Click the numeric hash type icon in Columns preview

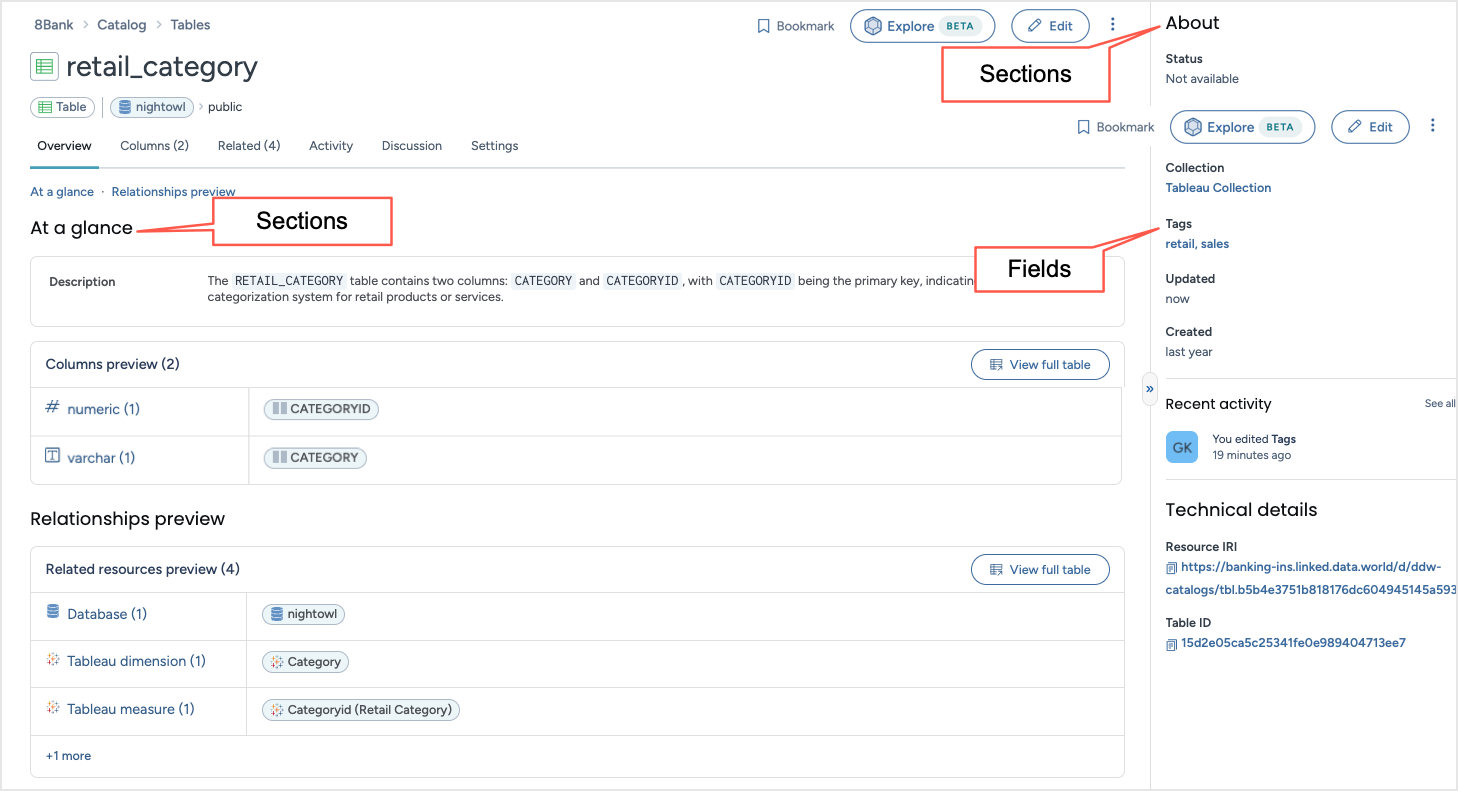tap(50, 408)
